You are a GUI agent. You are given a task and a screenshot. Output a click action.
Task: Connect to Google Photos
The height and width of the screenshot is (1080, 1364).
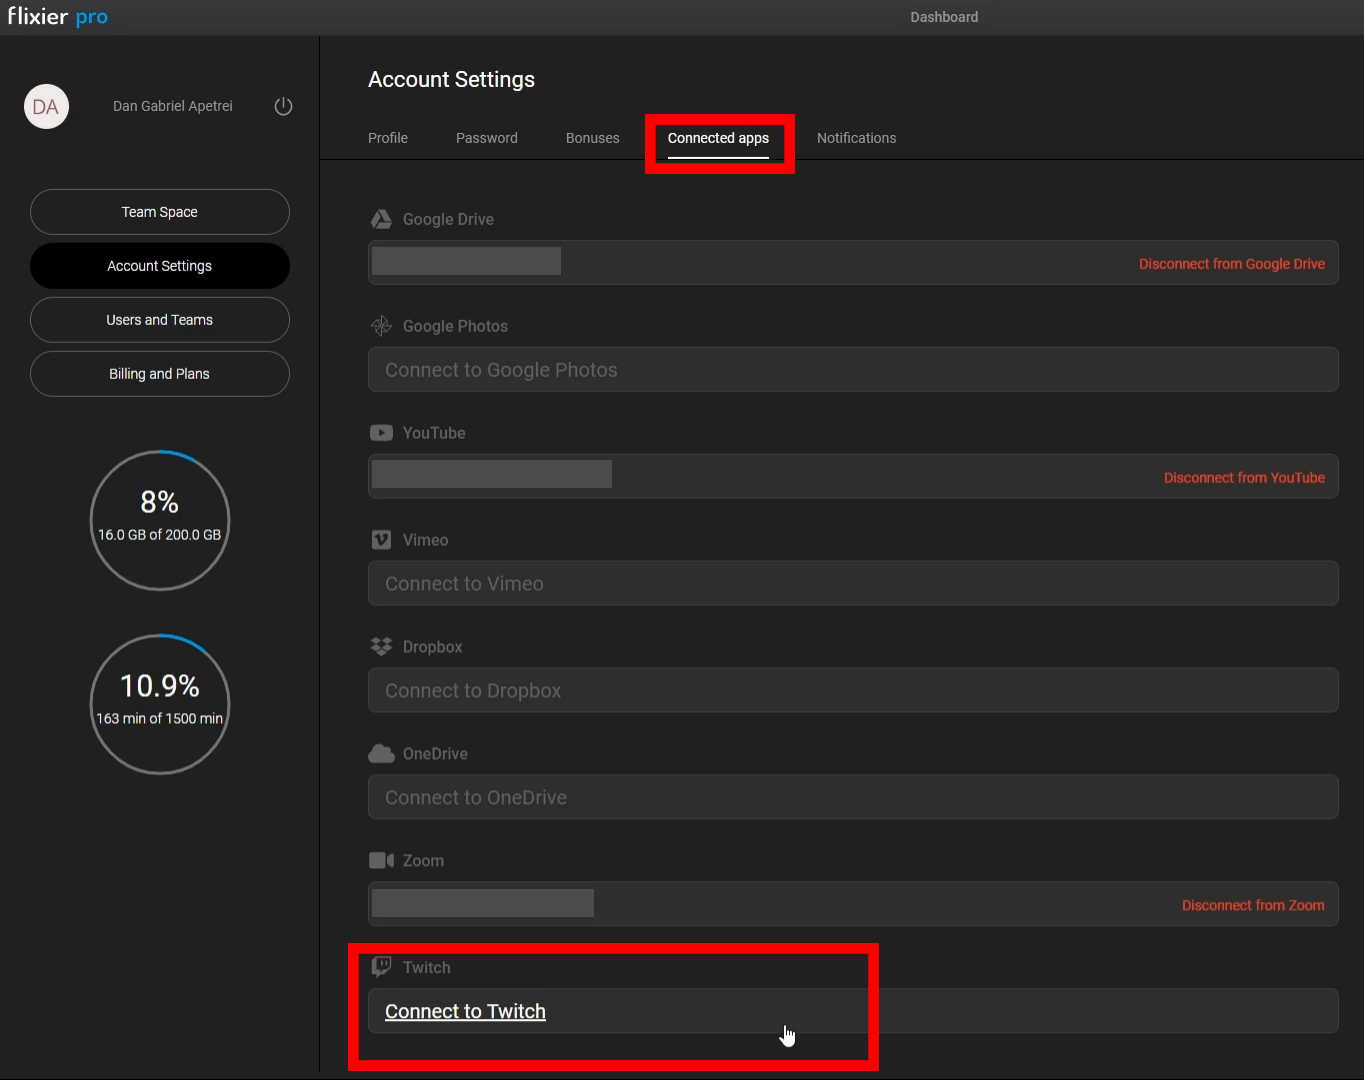[x=853, y=370]
